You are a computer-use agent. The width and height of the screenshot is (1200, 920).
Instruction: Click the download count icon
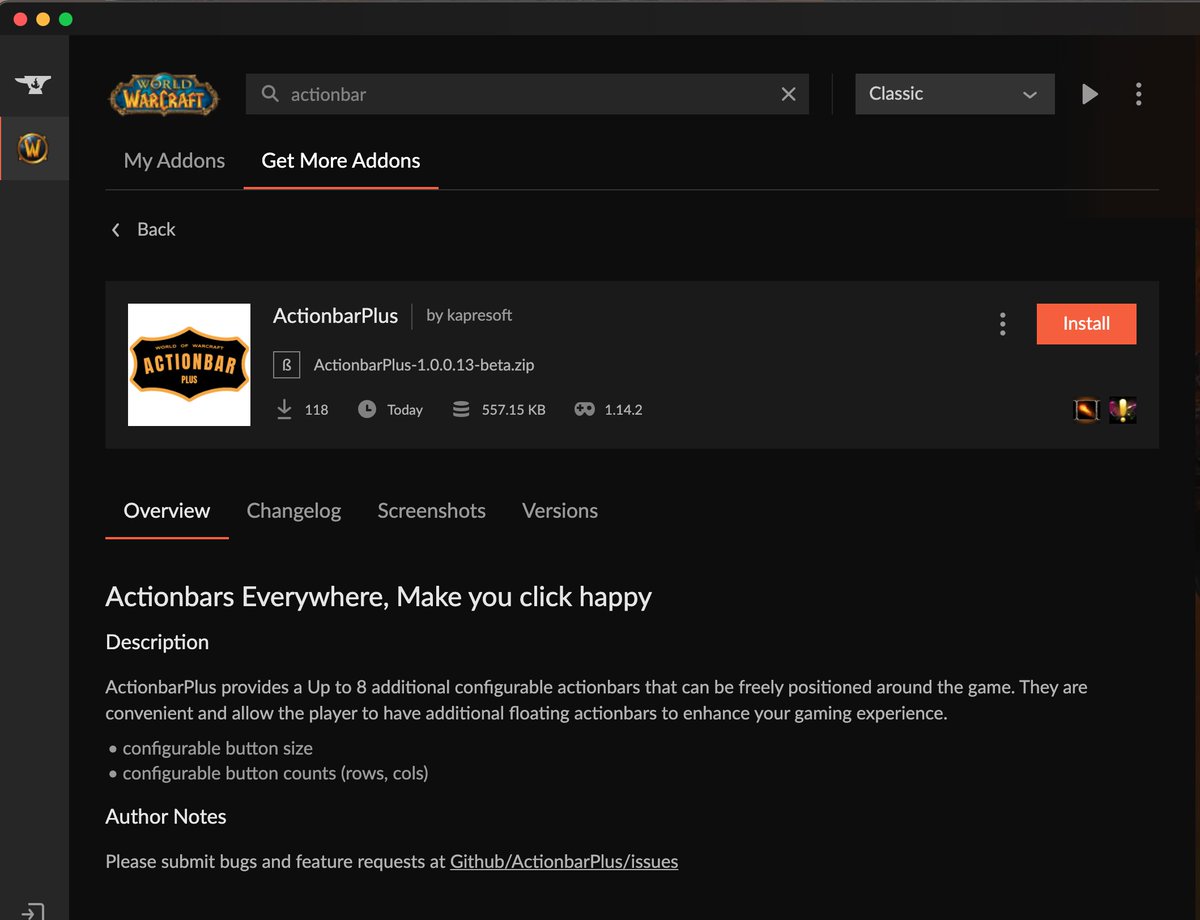click(284, 409)
